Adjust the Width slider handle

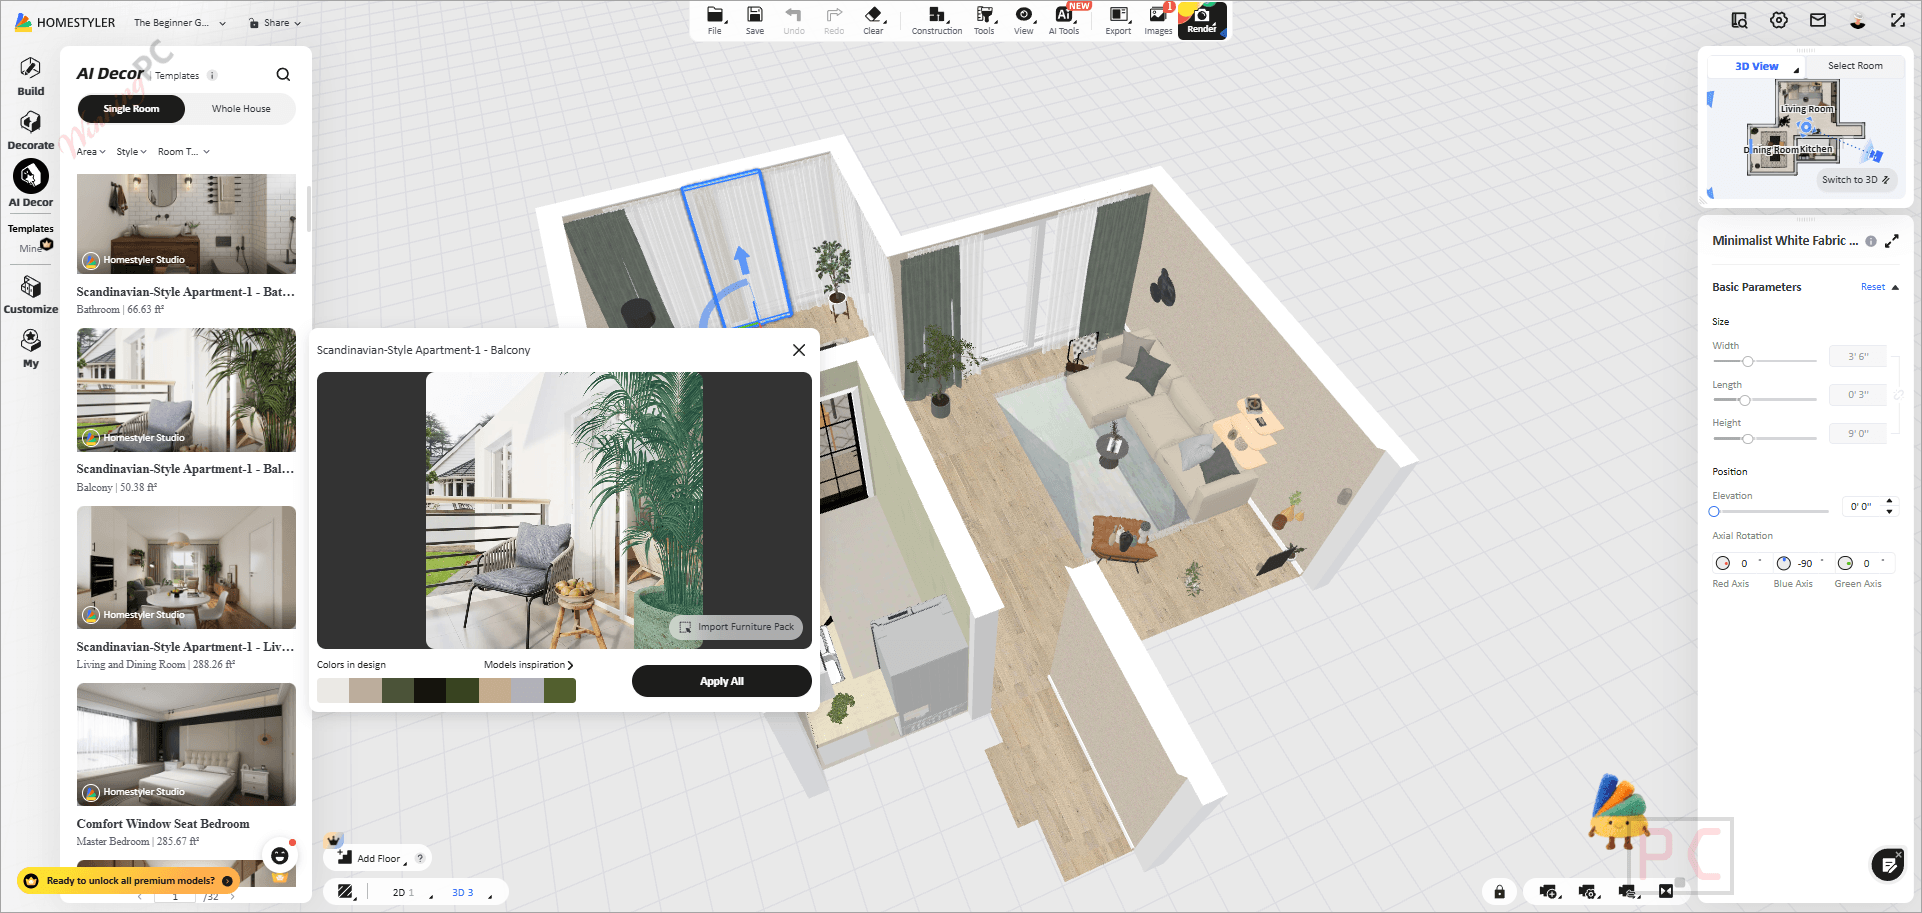point(1748,361)
